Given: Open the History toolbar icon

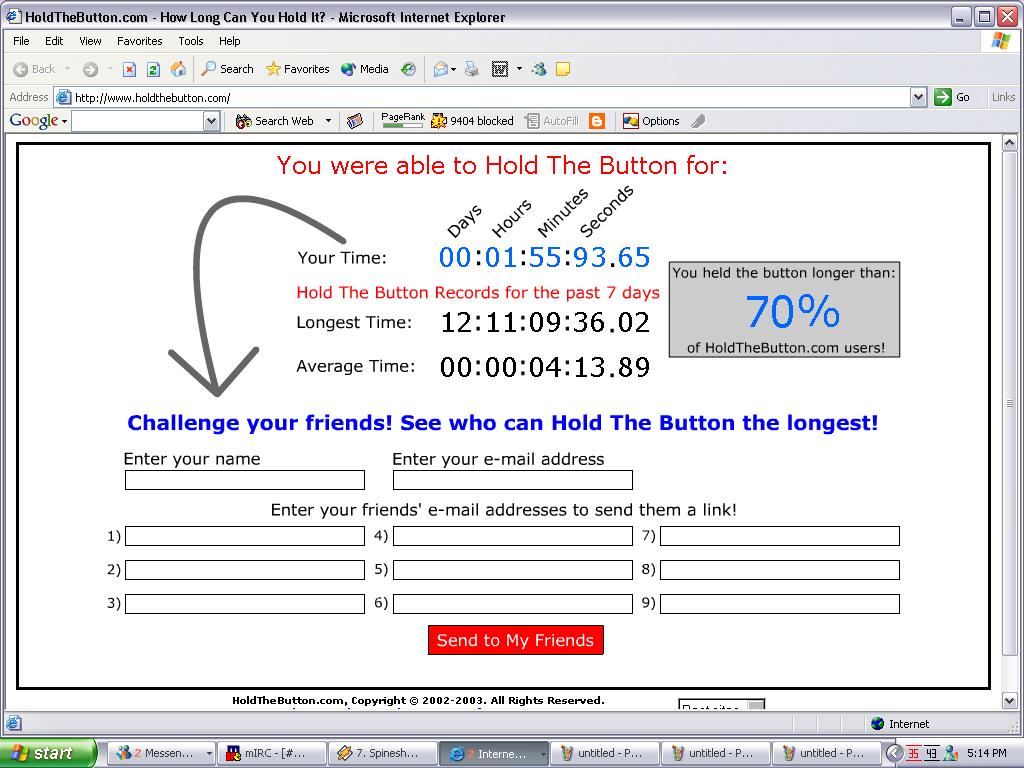Looking at the screenshot, I should click(x=408, y=69).
